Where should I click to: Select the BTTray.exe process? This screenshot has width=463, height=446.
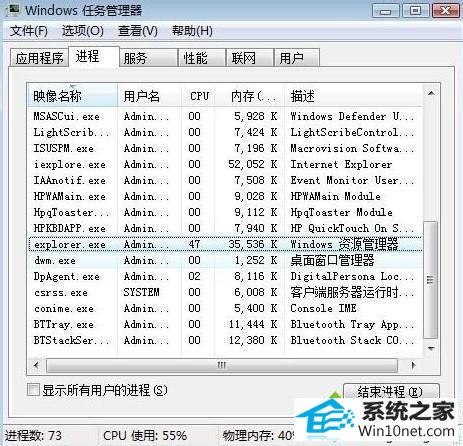coord(225,324)
